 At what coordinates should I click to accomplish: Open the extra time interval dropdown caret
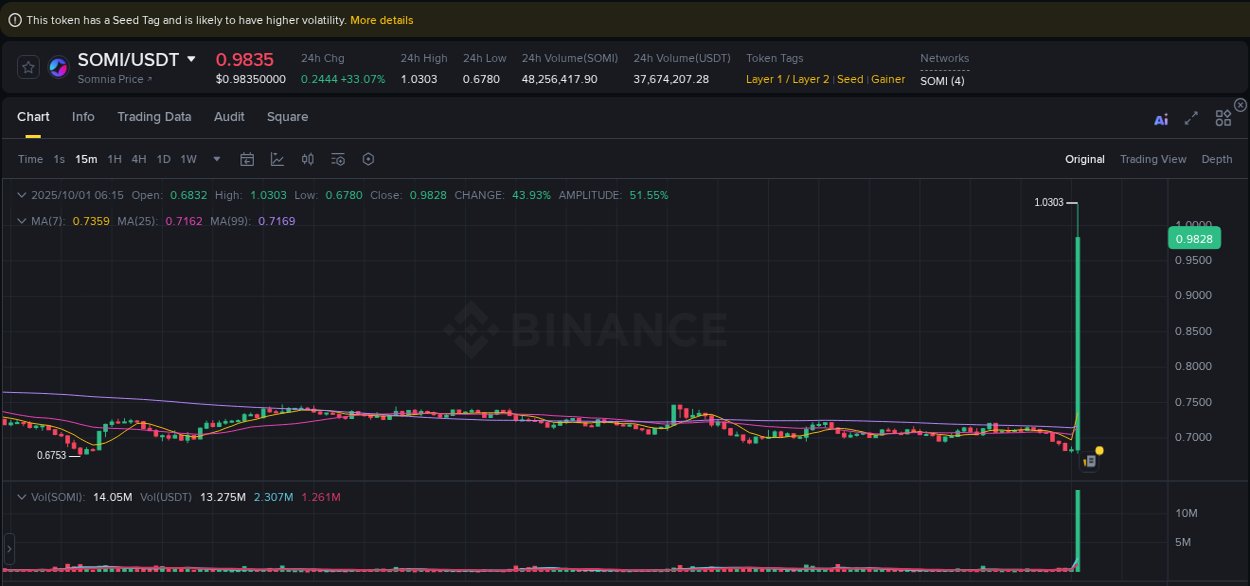[216, 159]
